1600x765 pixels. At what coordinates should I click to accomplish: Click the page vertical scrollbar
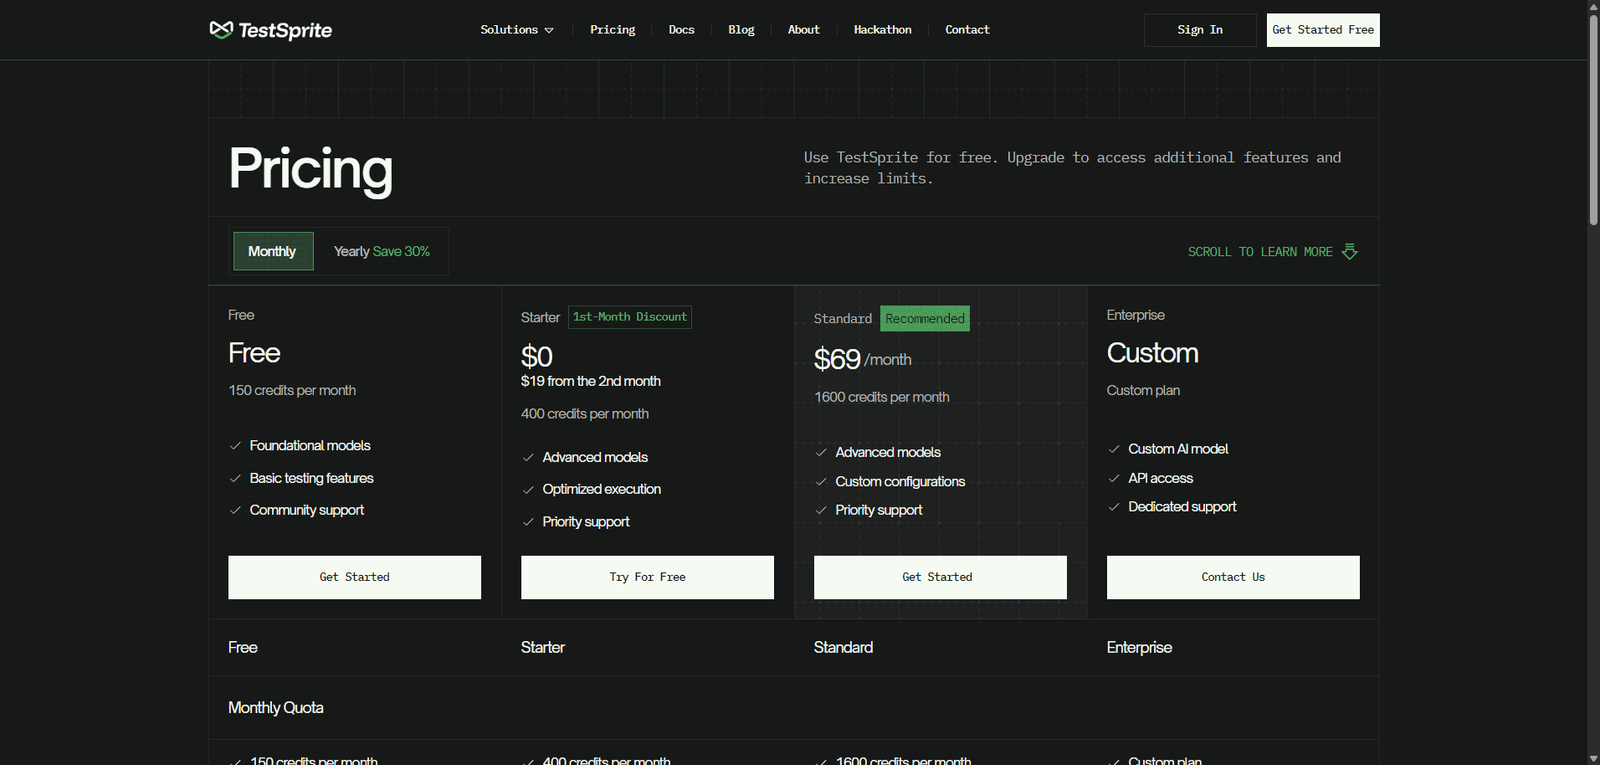[1593, 120]
